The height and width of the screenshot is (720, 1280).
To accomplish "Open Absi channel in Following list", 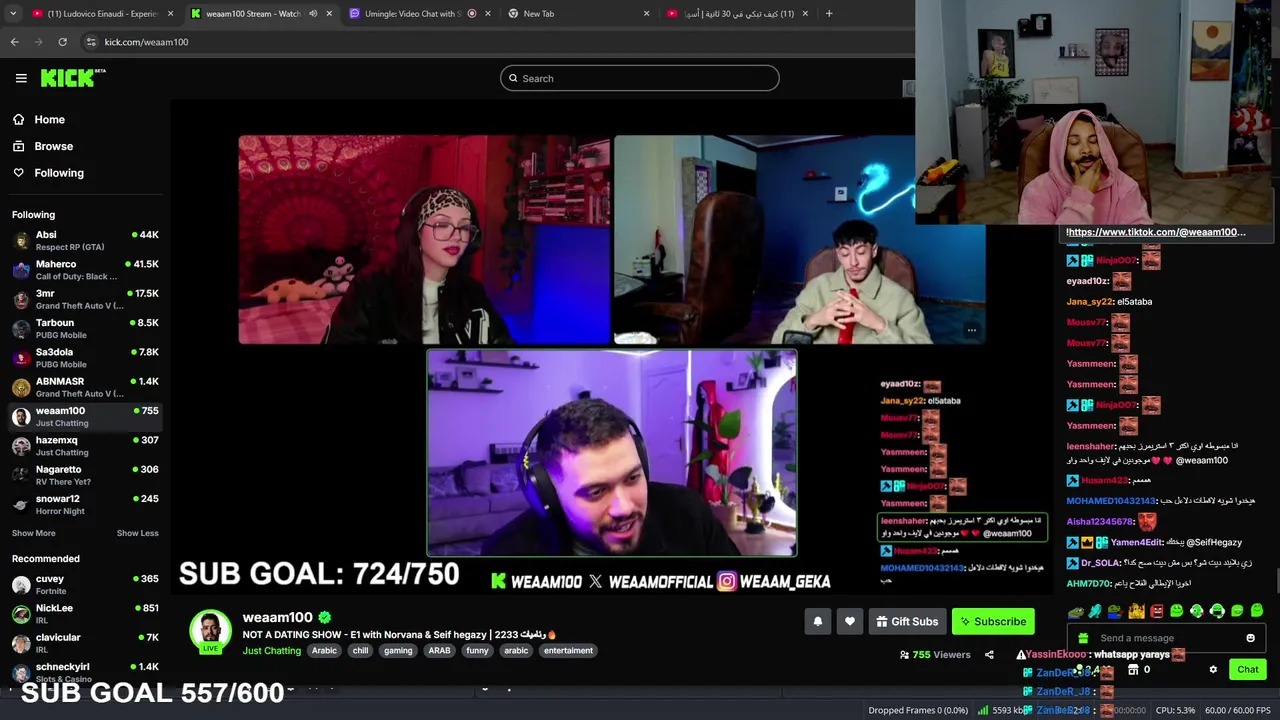I will pyautogui.click(x=85, y=241).
